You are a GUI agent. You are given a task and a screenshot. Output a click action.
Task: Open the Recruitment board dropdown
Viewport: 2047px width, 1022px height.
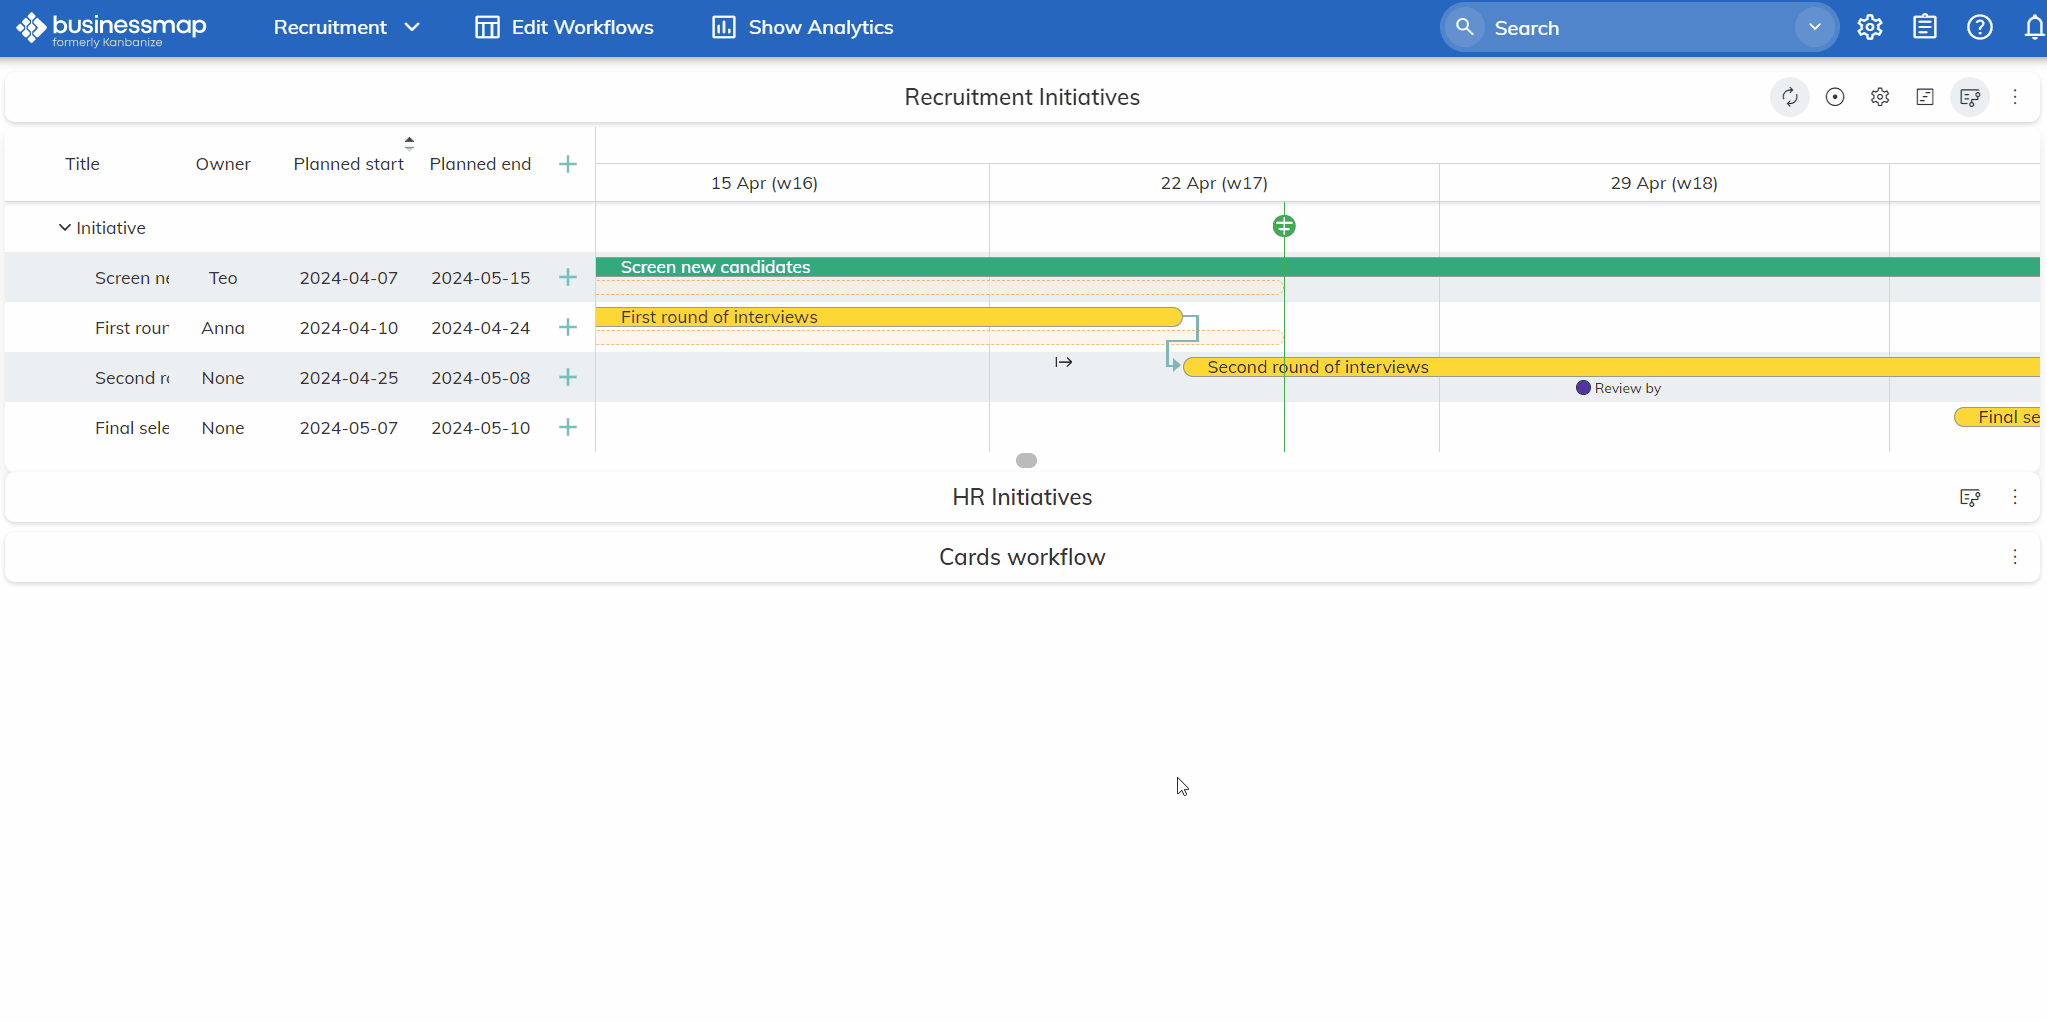pos(346,28)
